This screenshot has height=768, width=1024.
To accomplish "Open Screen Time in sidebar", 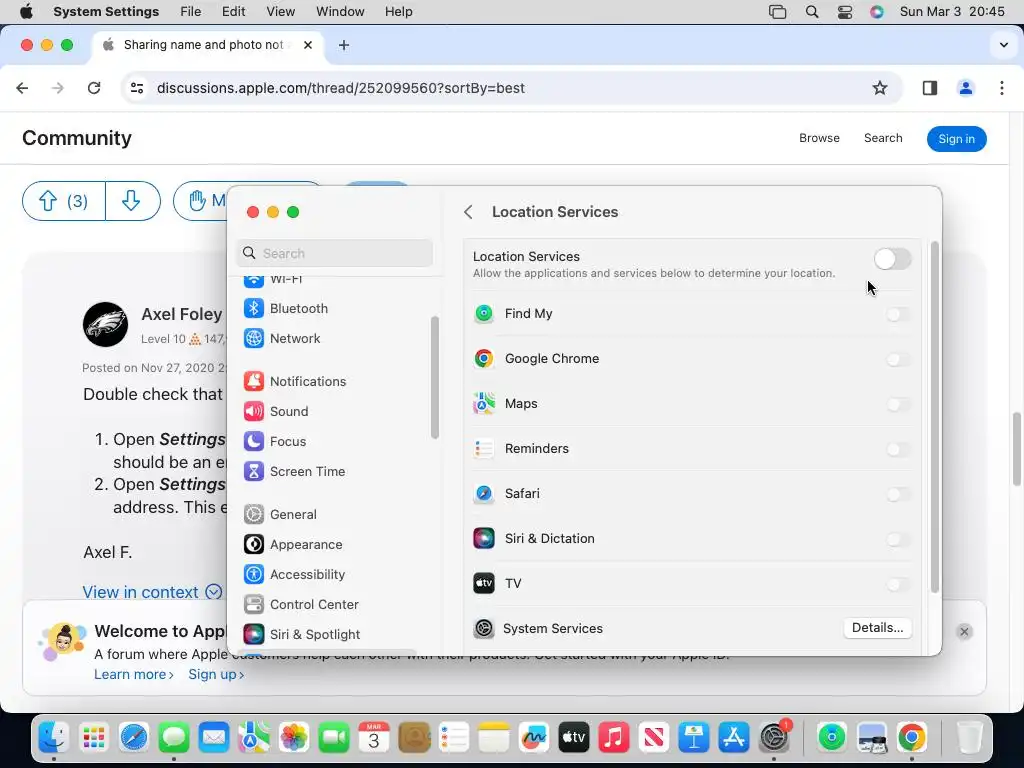I will 295,472.
